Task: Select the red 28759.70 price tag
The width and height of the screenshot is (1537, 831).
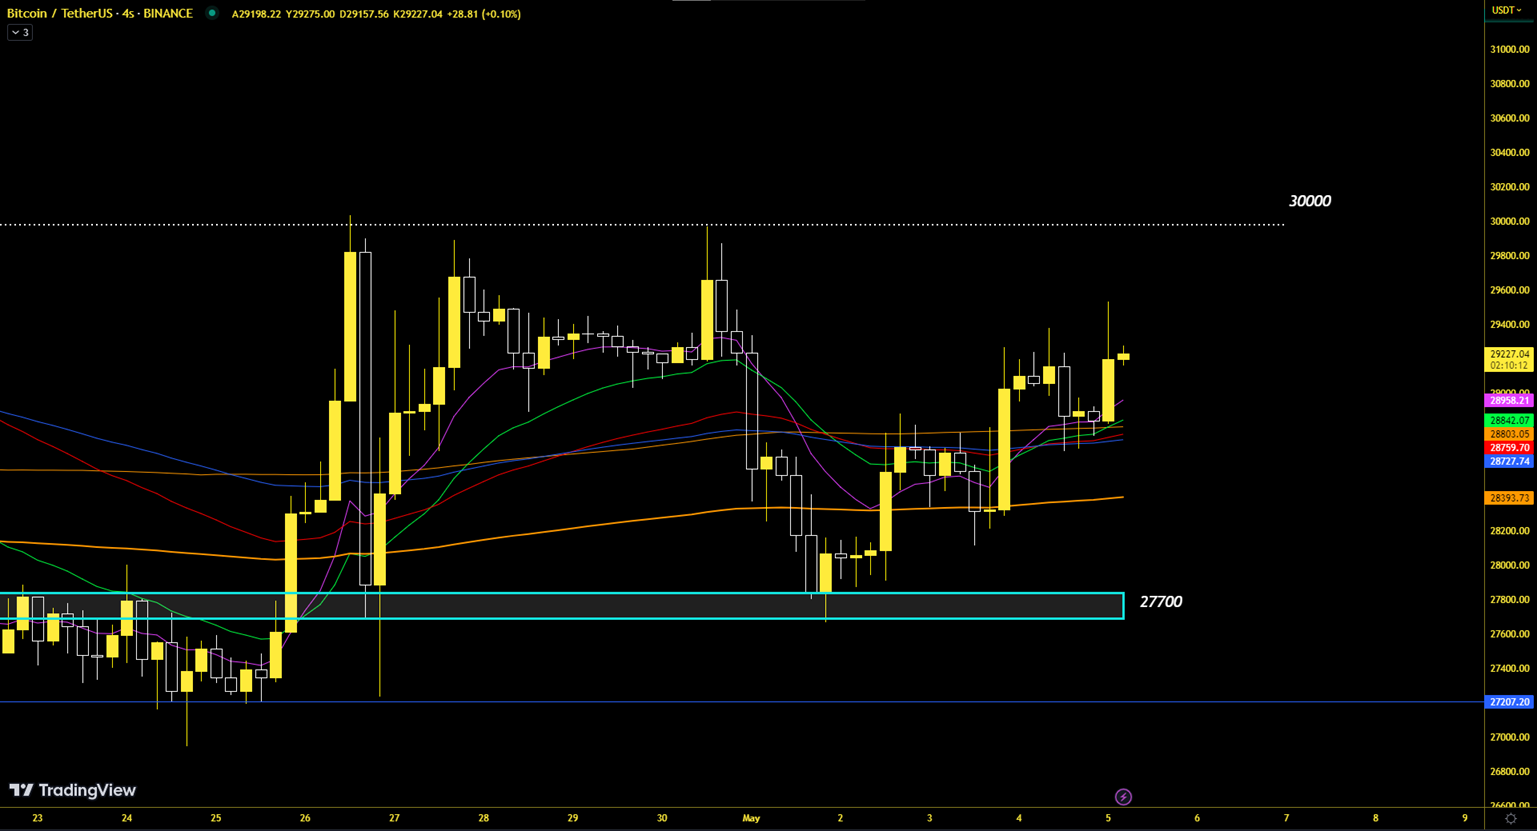Action: pos(1509,448)
